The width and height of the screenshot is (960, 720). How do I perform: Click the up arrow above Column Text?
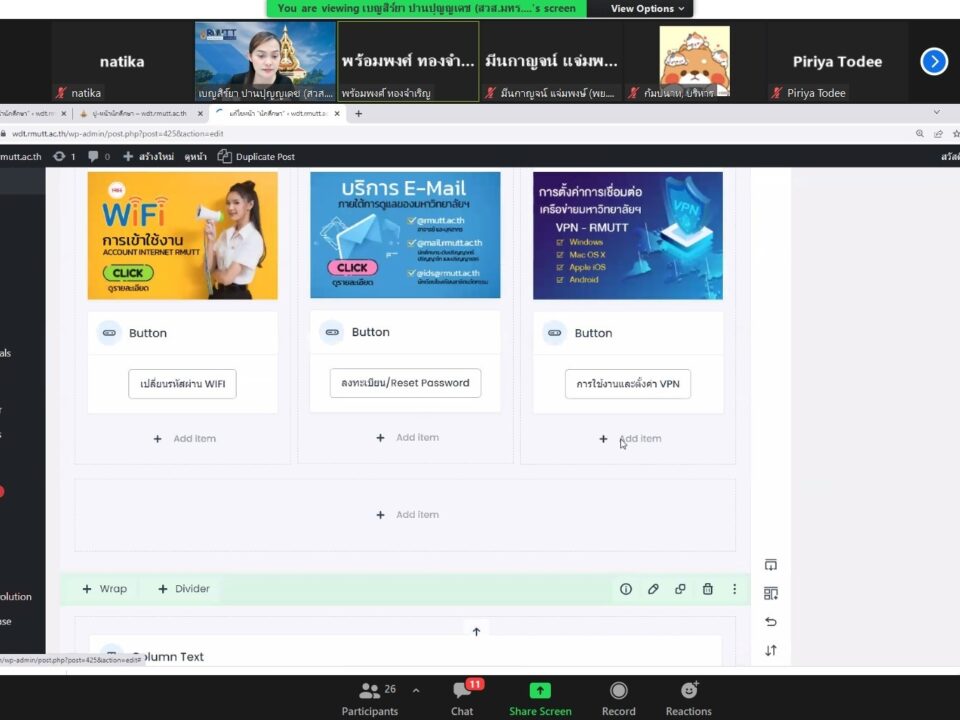coord(476,632)
